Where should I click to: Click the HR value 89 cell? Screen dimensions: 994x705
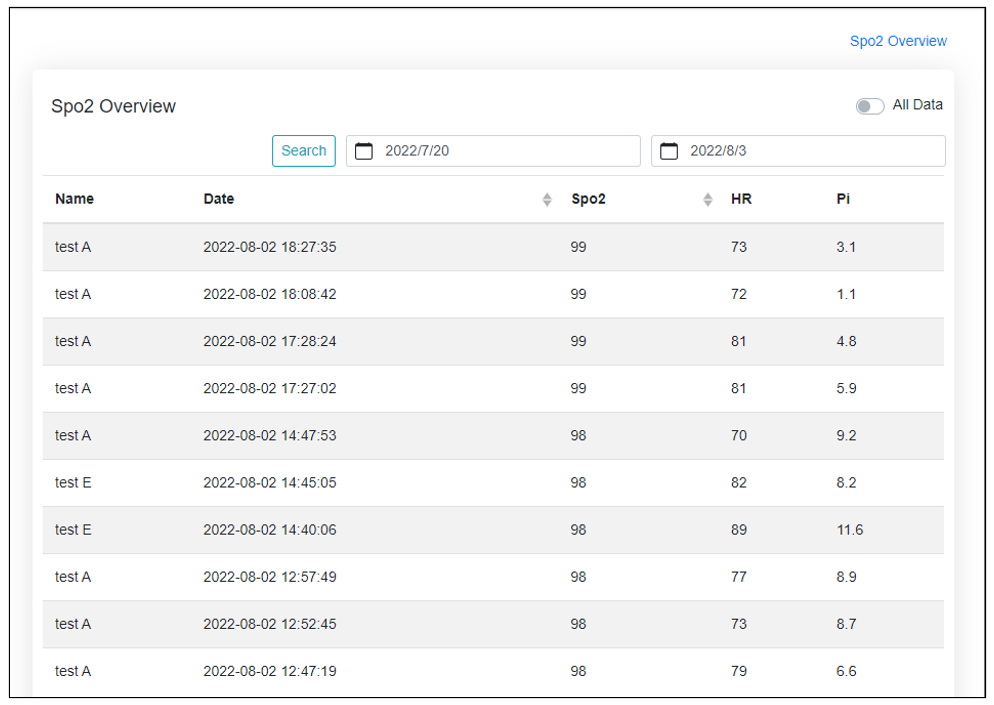pyautogui.click(x=739, y=530)
